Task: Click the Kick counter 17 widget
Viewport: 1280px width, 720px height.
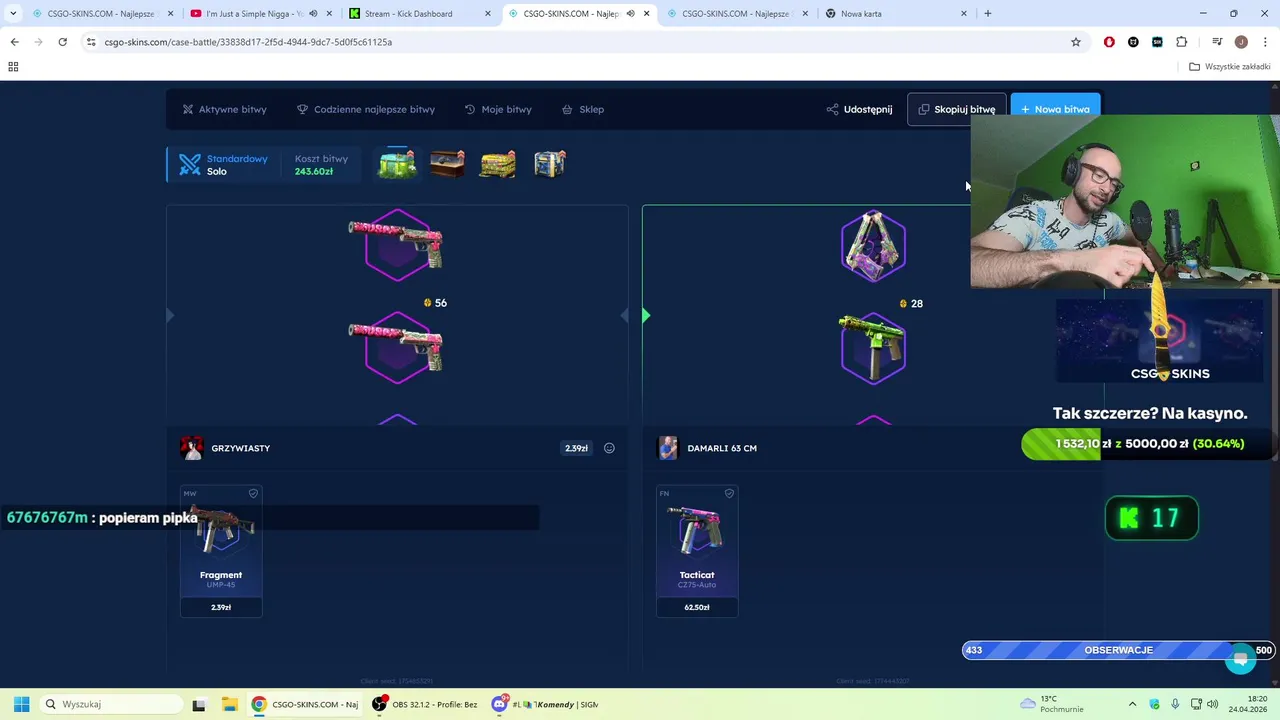Action: coord(1151,518)
